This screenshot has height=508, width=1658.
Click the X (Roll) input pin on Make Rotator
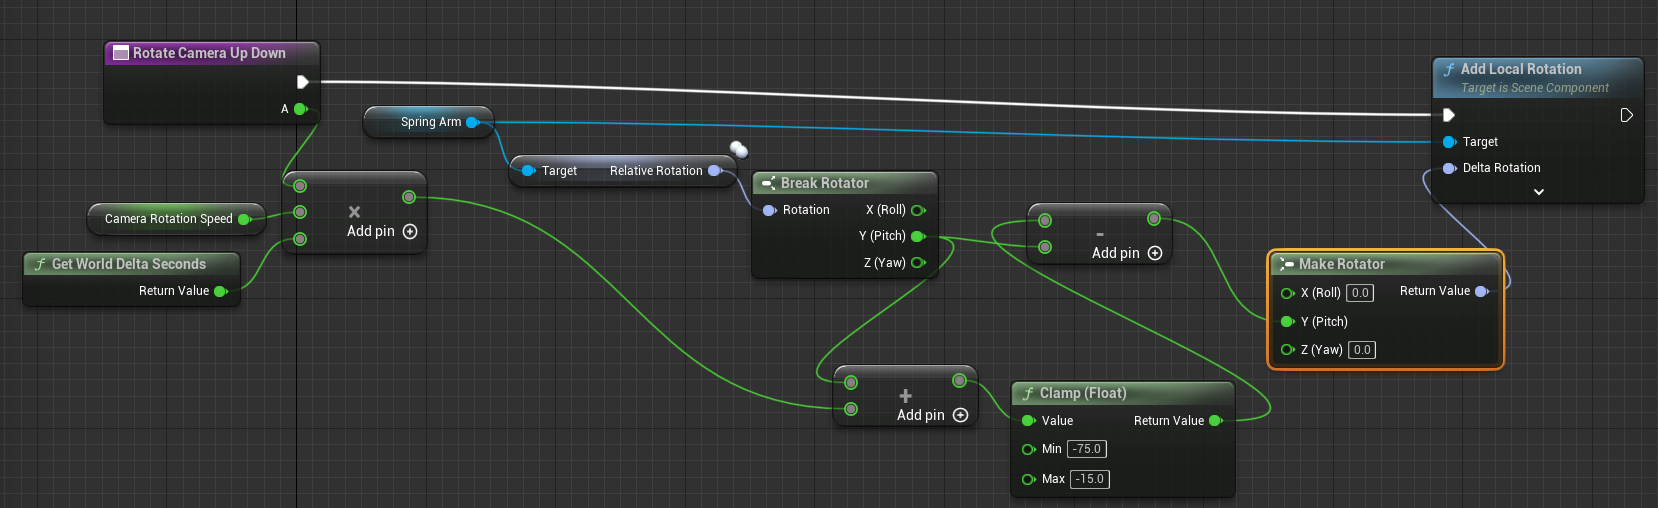click(1287, 293)
